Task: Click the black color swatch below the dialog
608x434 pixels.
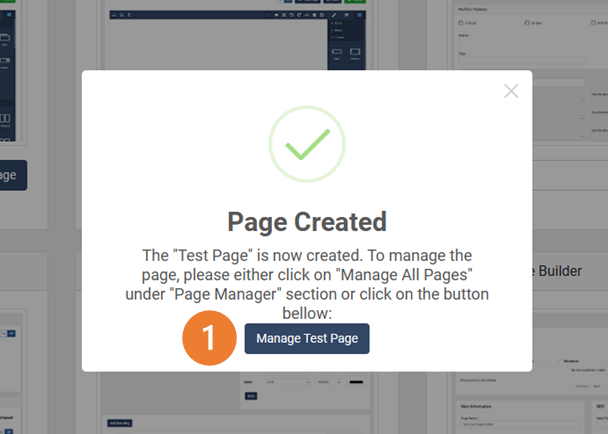Action: pyautogui.click(x=356, y=382)
